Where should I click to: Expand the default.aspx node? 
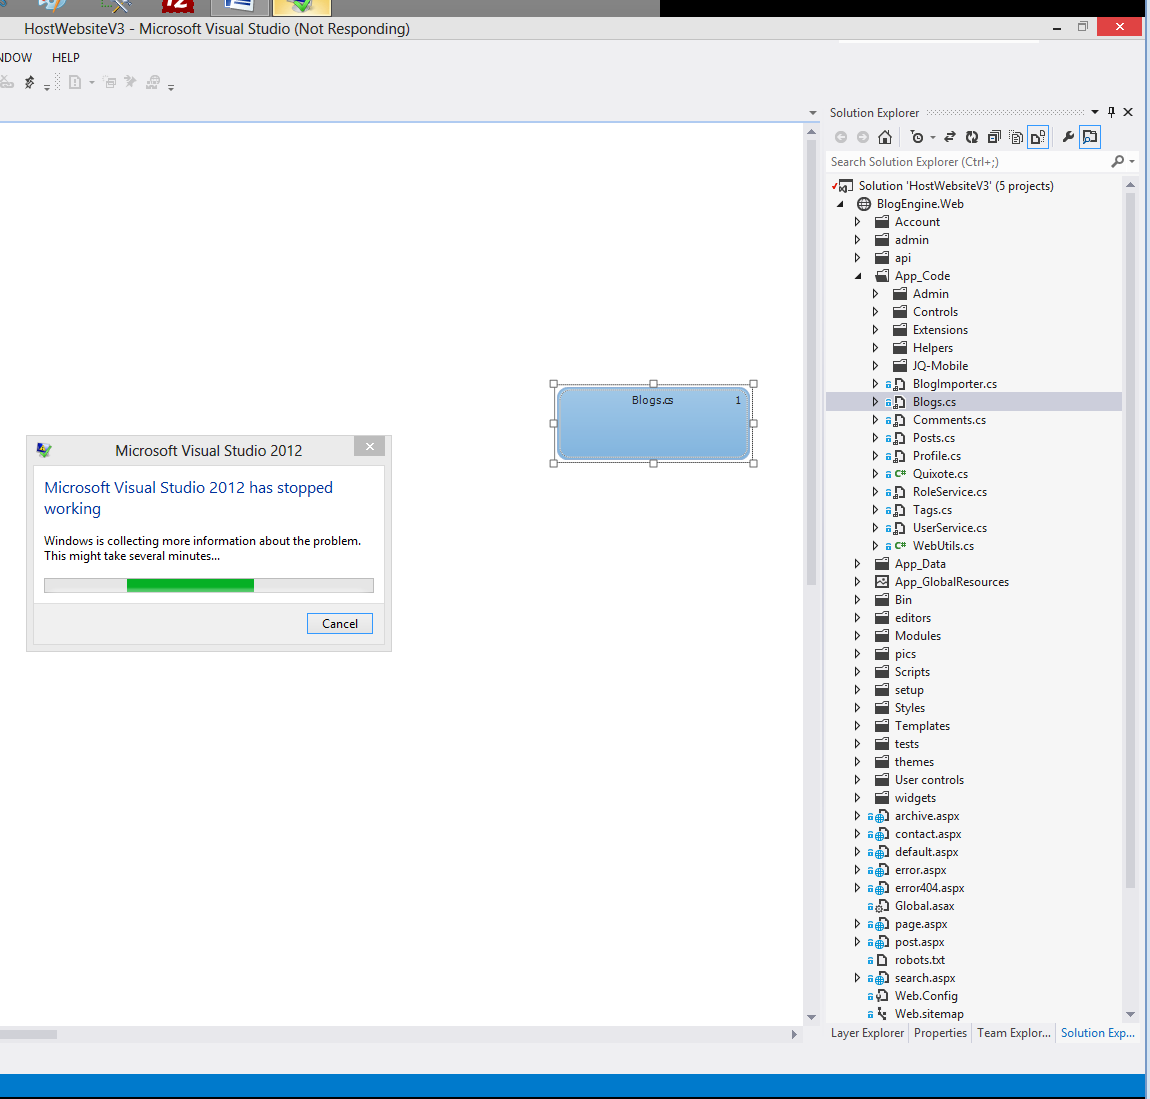point(857,852)
